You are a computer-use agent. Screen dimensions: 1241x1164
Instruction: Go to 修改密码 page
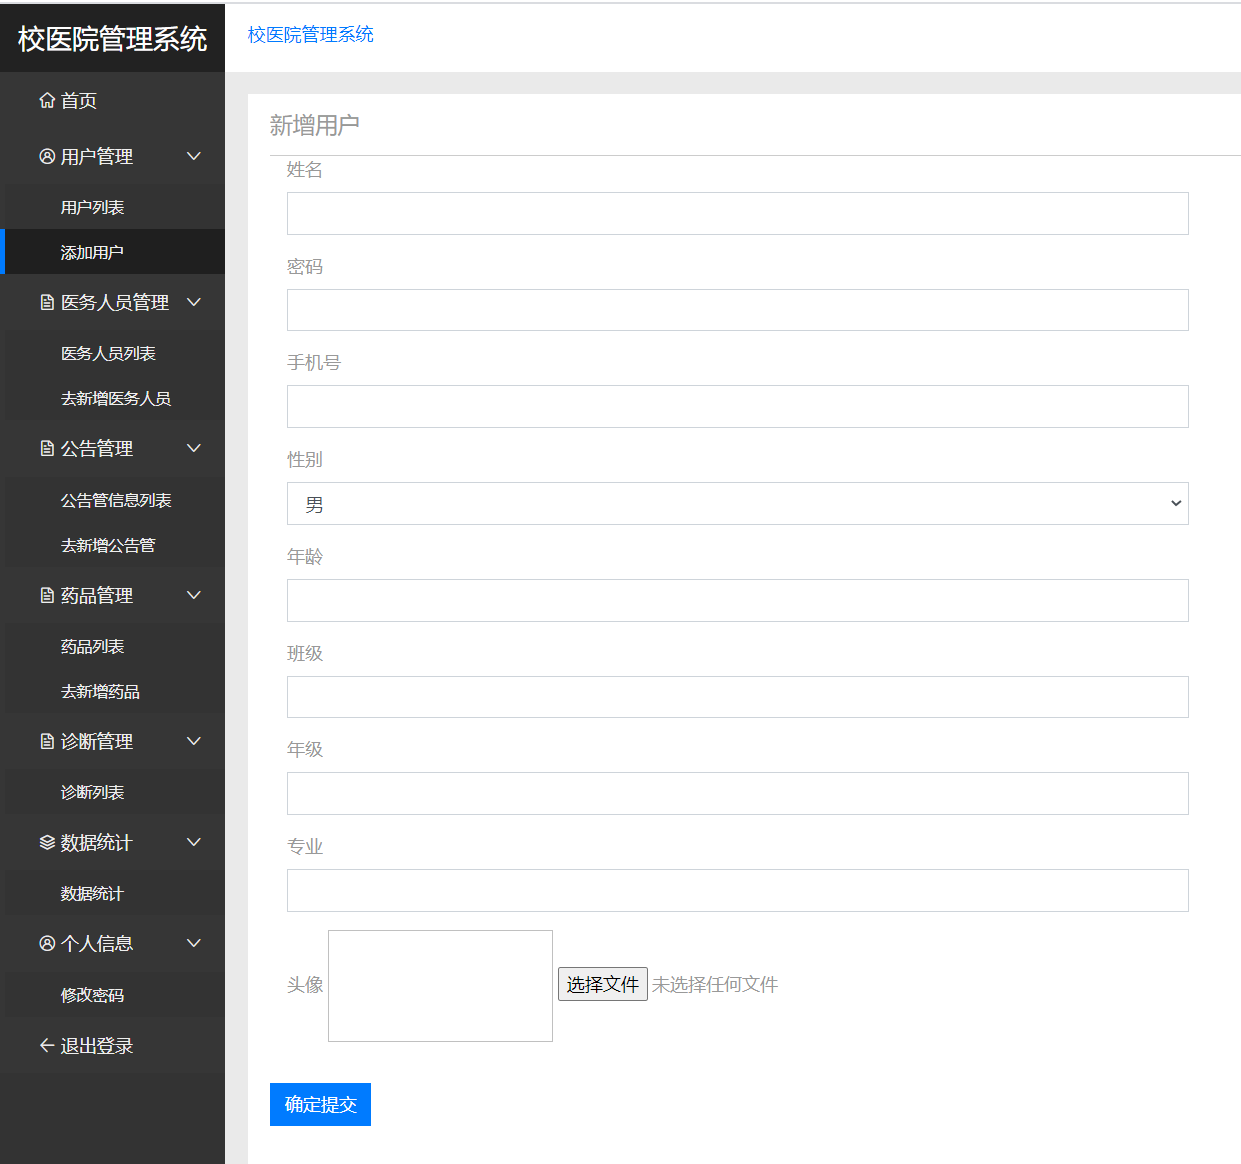tap(92, 995)
